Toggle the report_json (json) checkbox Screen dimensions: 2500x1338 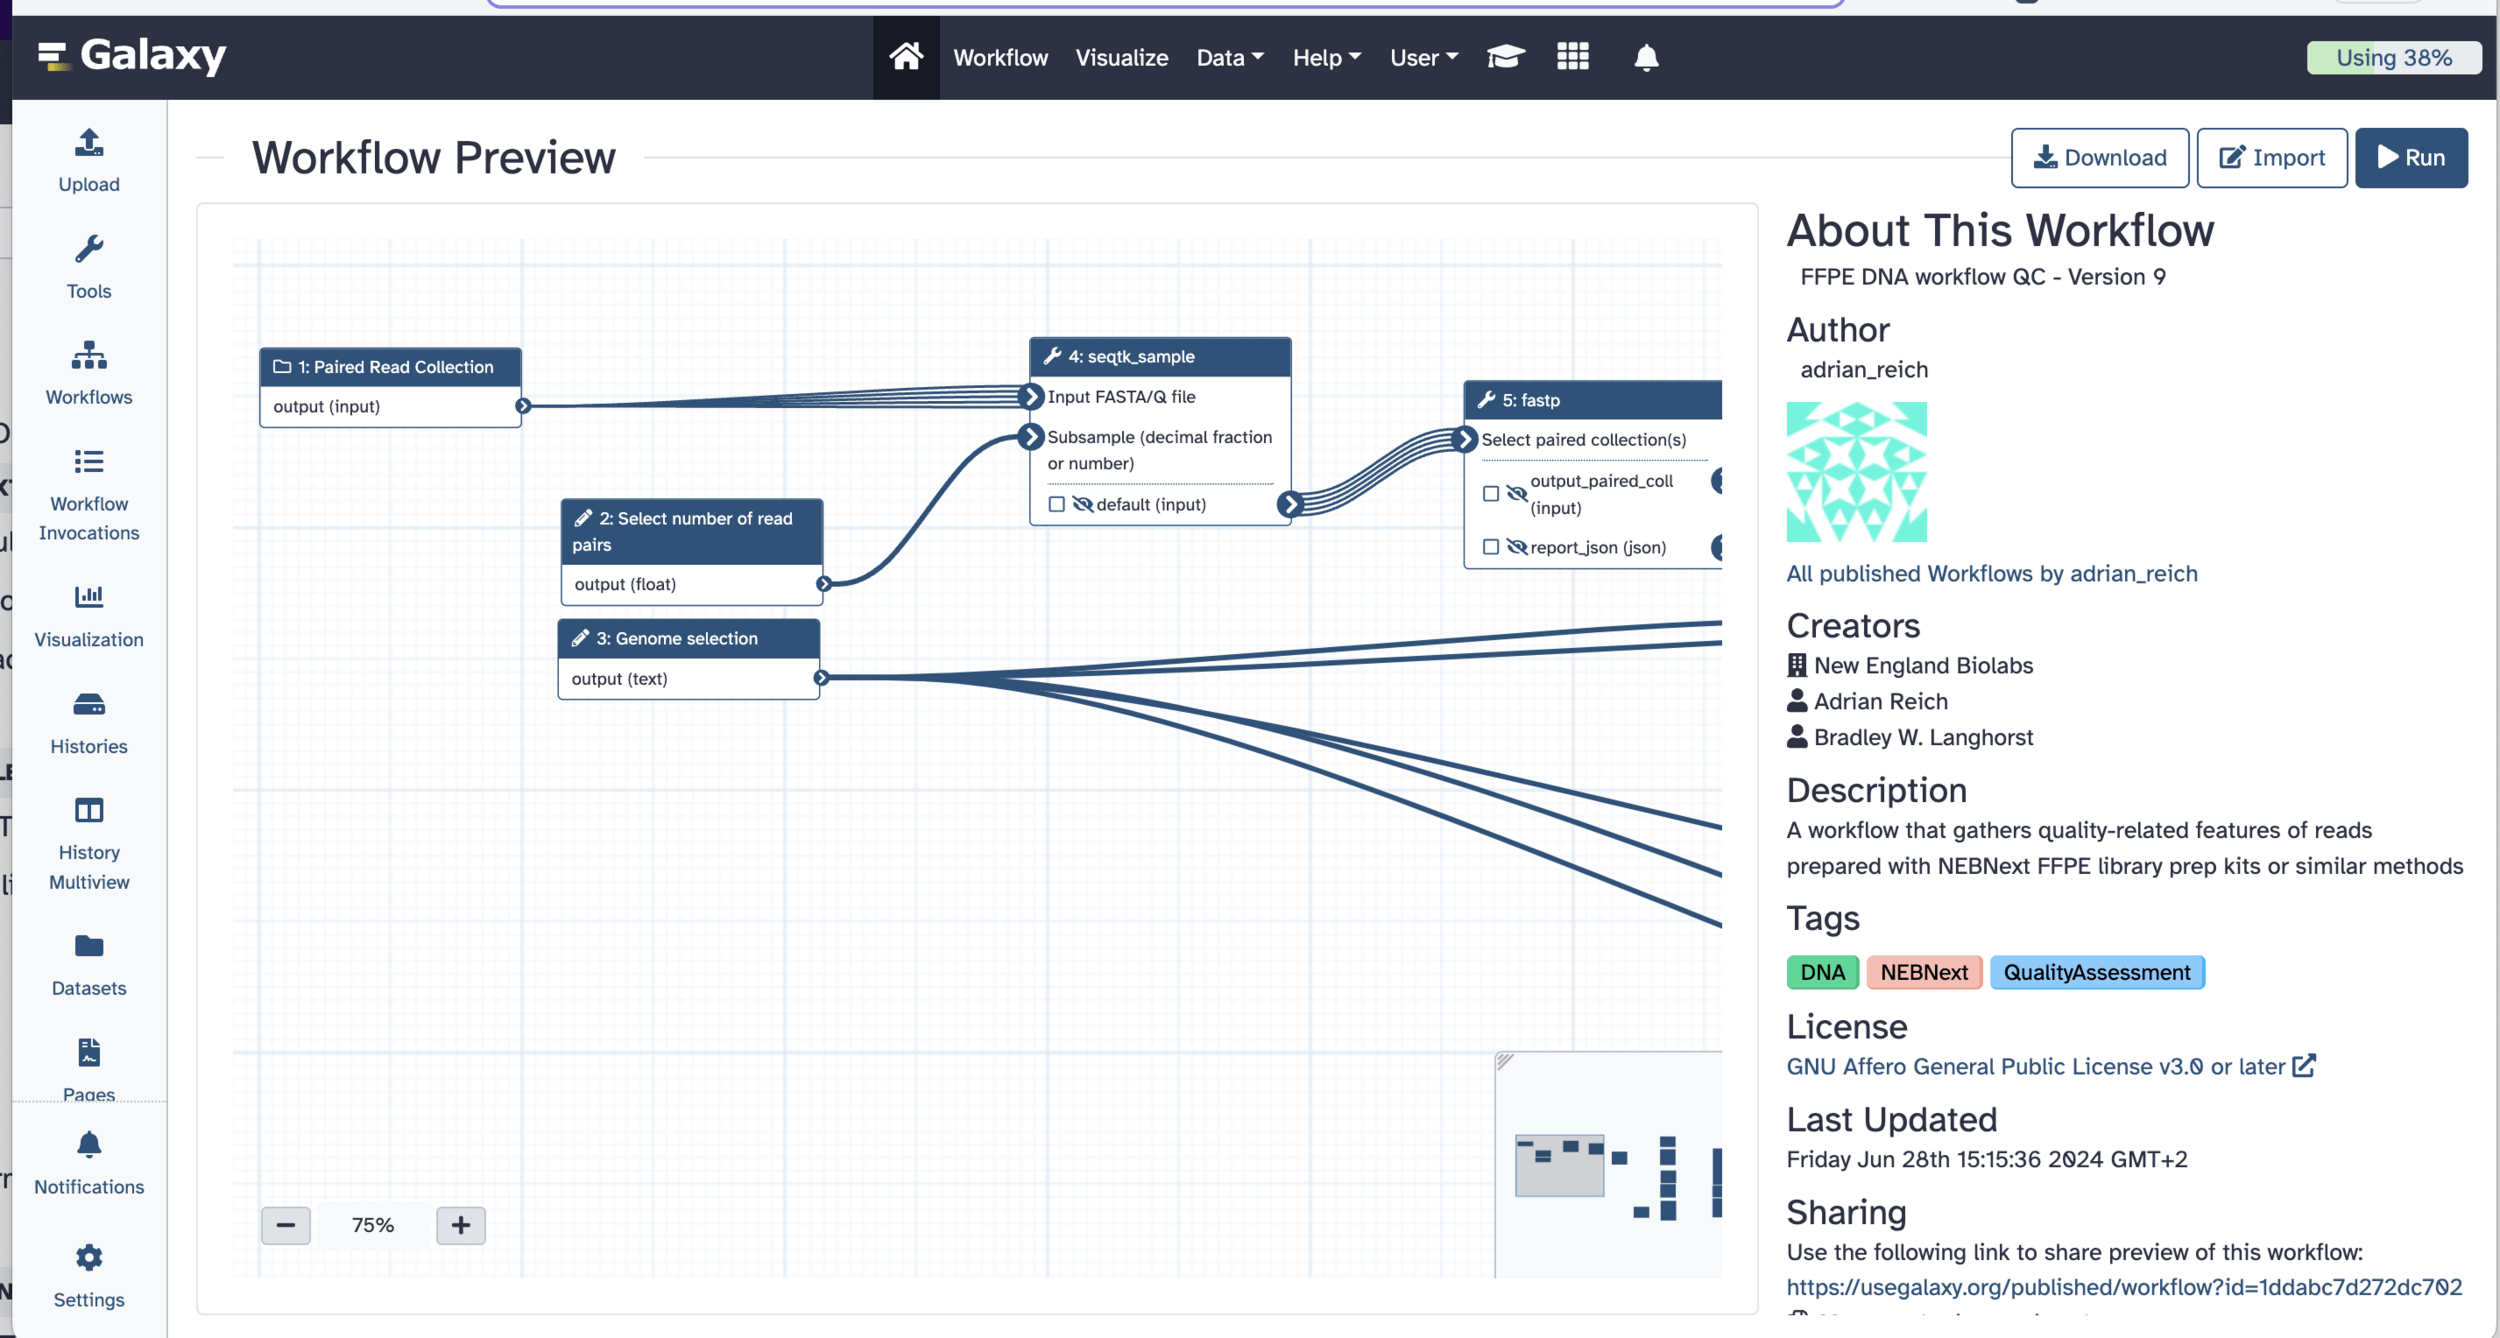click(1490, 547)
